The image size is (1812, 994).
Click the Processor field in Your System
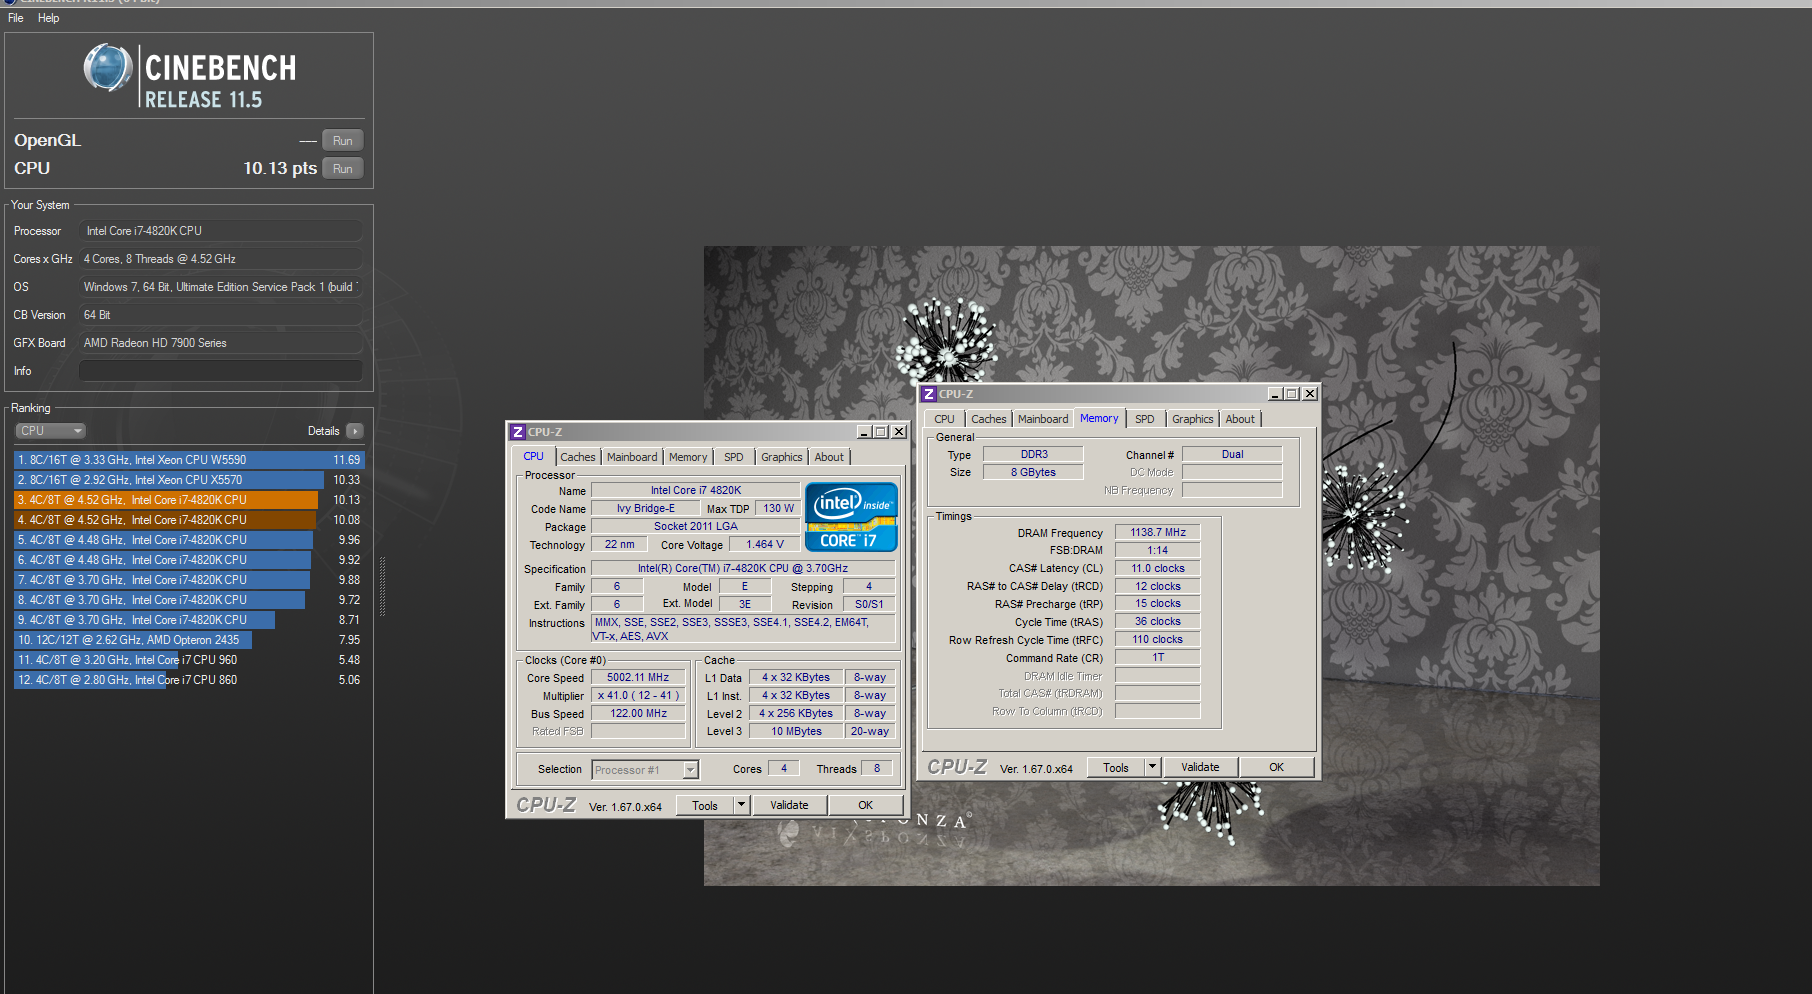coord(220,231)
